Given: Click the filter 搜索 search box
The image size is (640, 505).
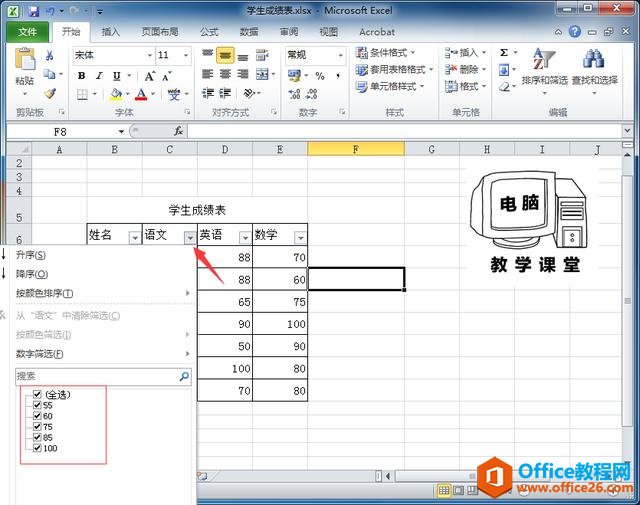Looking at the screenshot, I should tap(103, 376).
